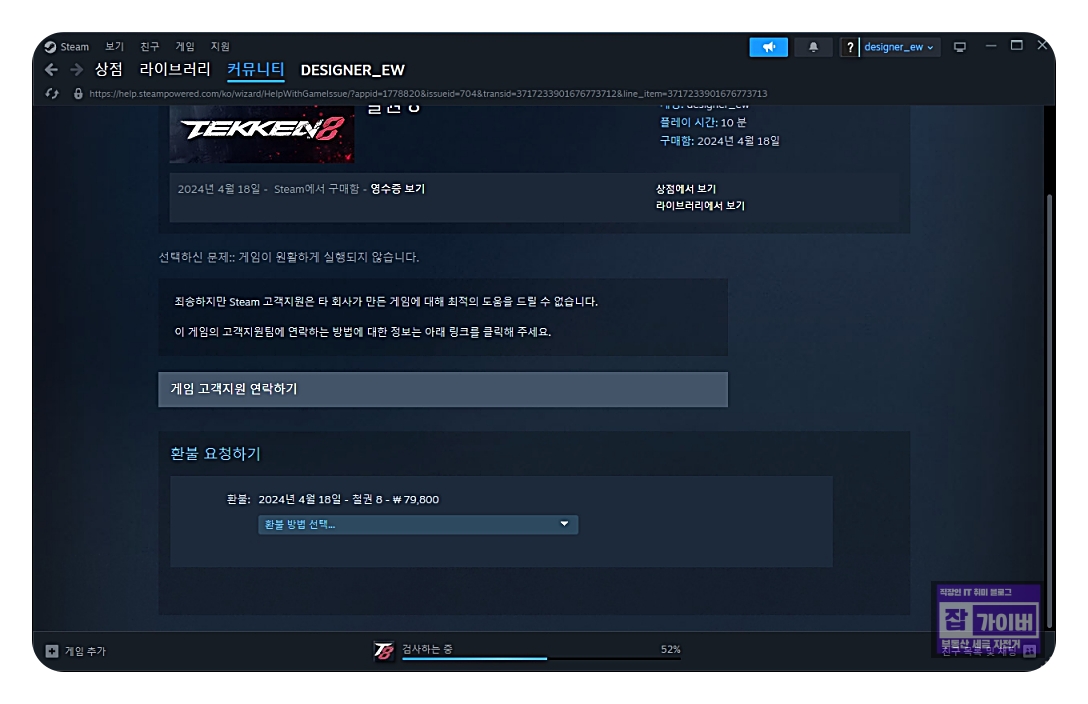Click 게임 고객지원 연락하기 button
The width and height of the screenshot is (1088, 704).
click(443, 389)
